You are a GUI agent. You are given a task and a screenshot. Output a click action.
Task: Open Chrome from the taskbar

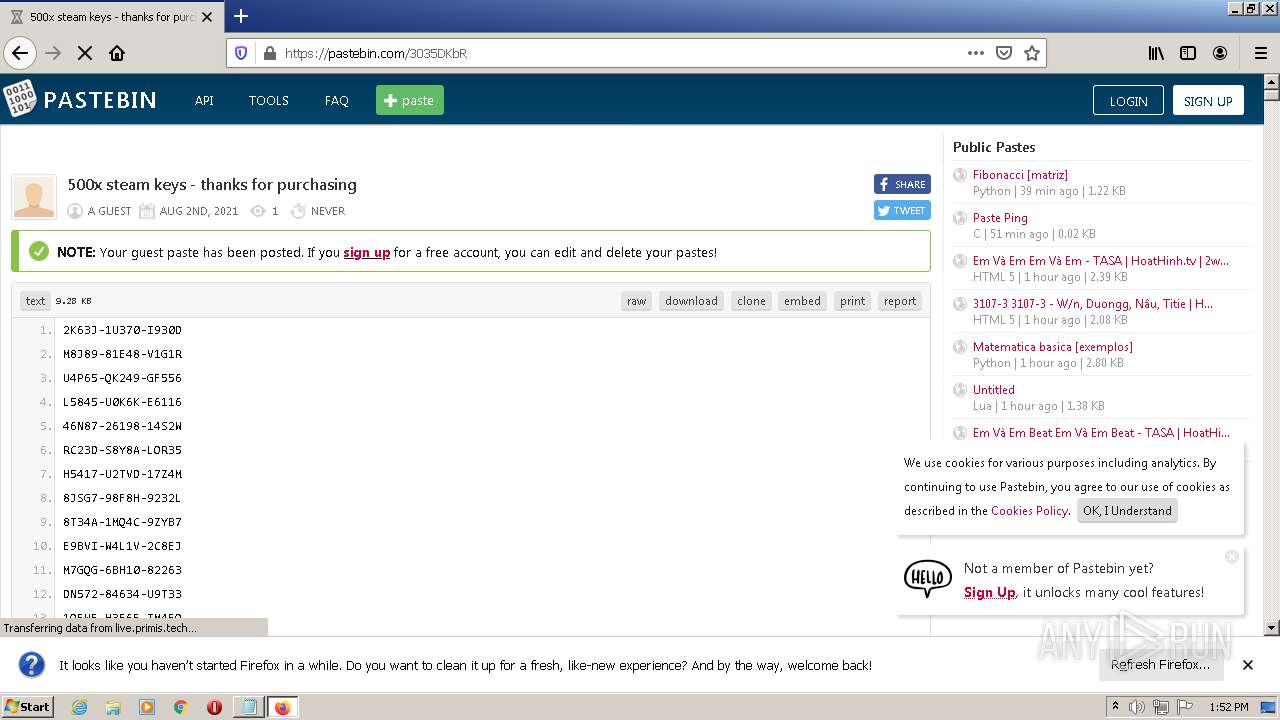pos(181,707)
